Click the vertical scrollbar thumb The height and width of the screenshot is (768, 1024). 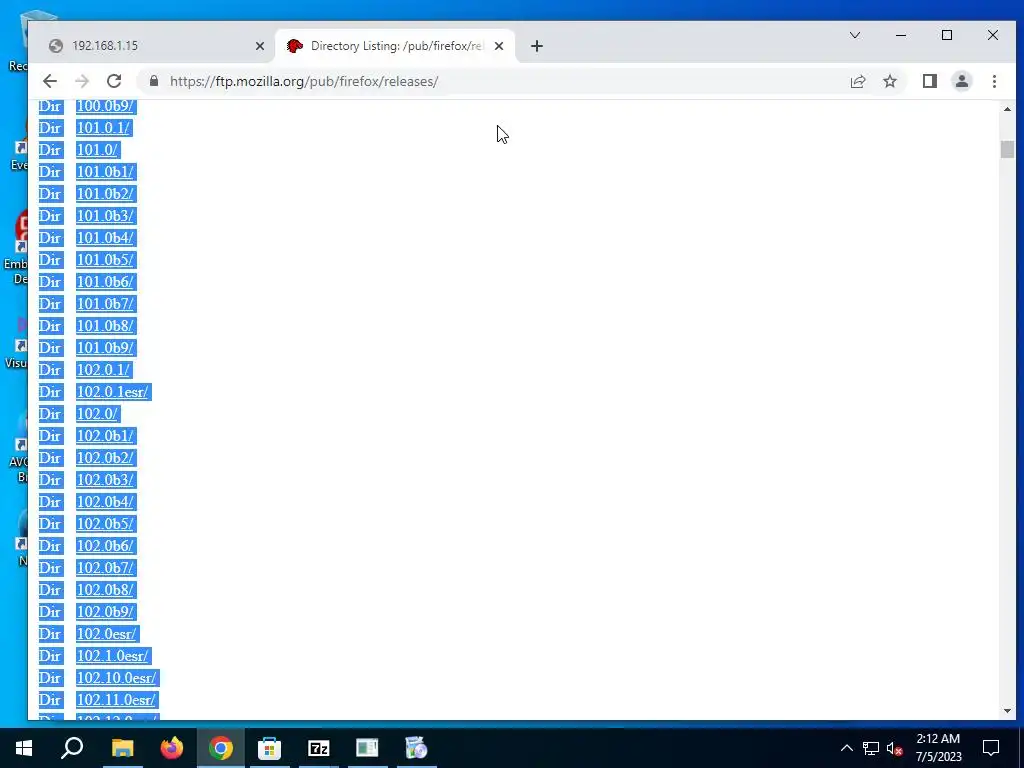tap(1006, 149)
